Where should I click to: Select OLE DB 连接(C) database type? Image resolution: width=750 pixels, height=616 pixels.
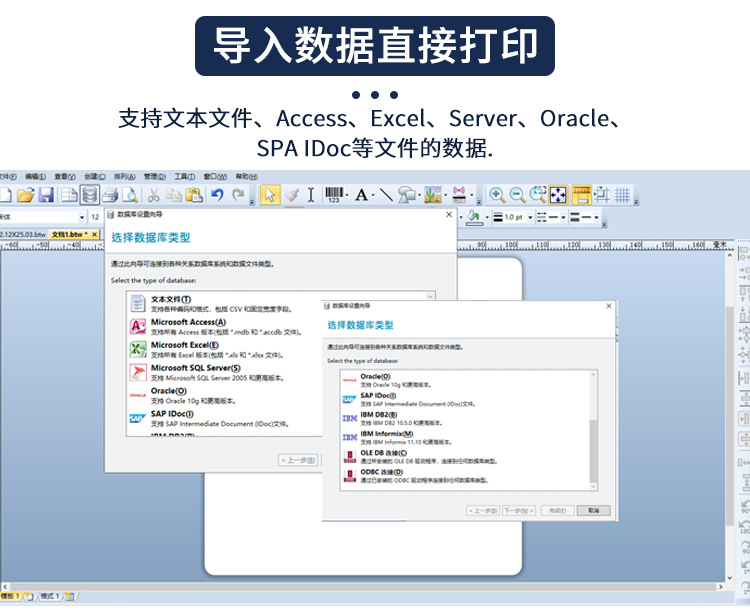466,457
